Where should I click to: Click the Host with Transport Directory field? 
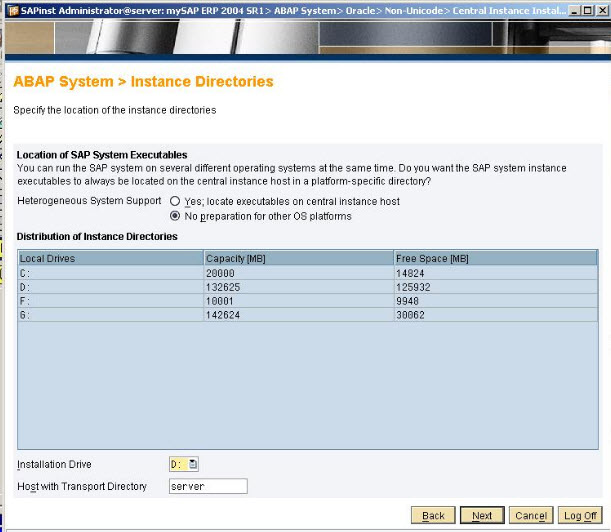(208, 486)
